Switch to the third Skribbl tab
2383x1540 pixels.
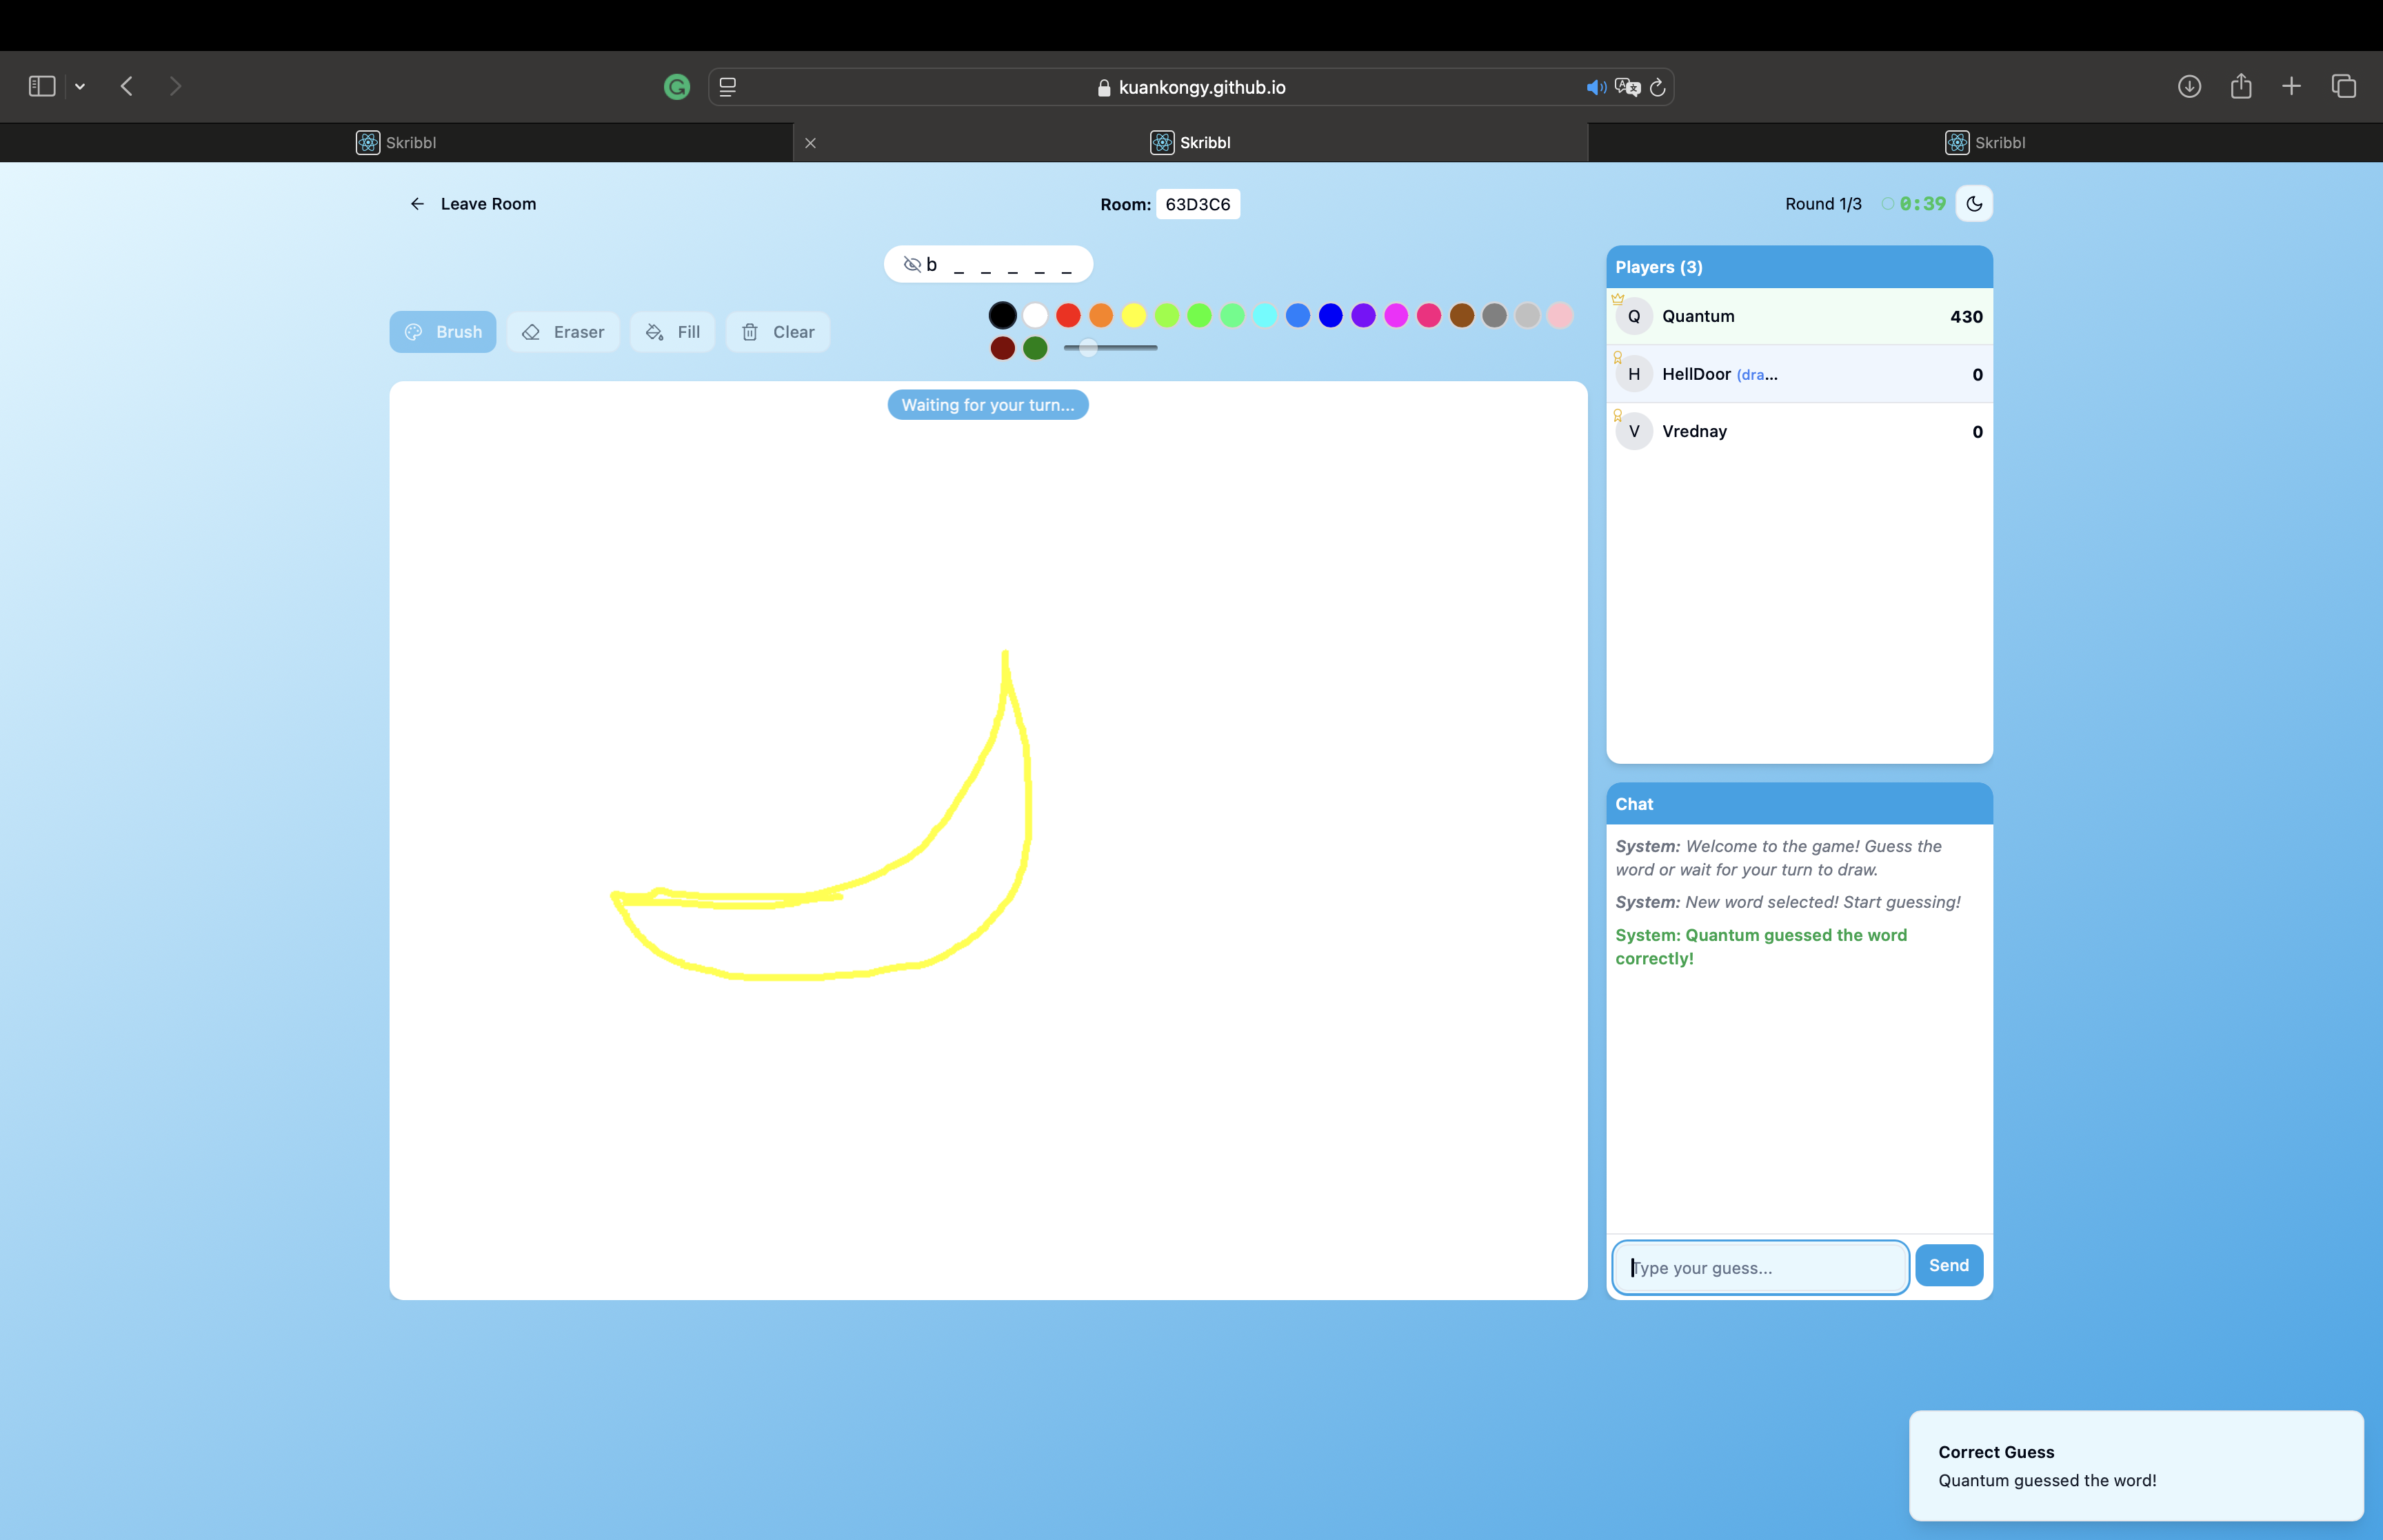click(x=1985, y=143)
